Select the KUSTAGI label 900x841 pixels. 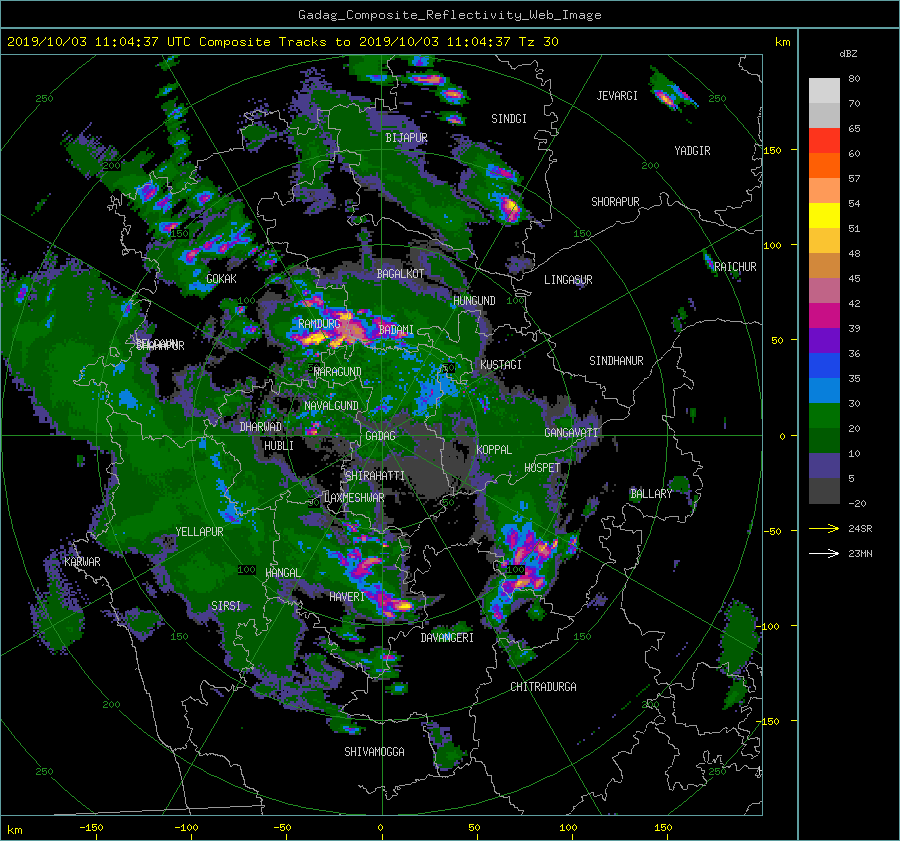[501, 365]
